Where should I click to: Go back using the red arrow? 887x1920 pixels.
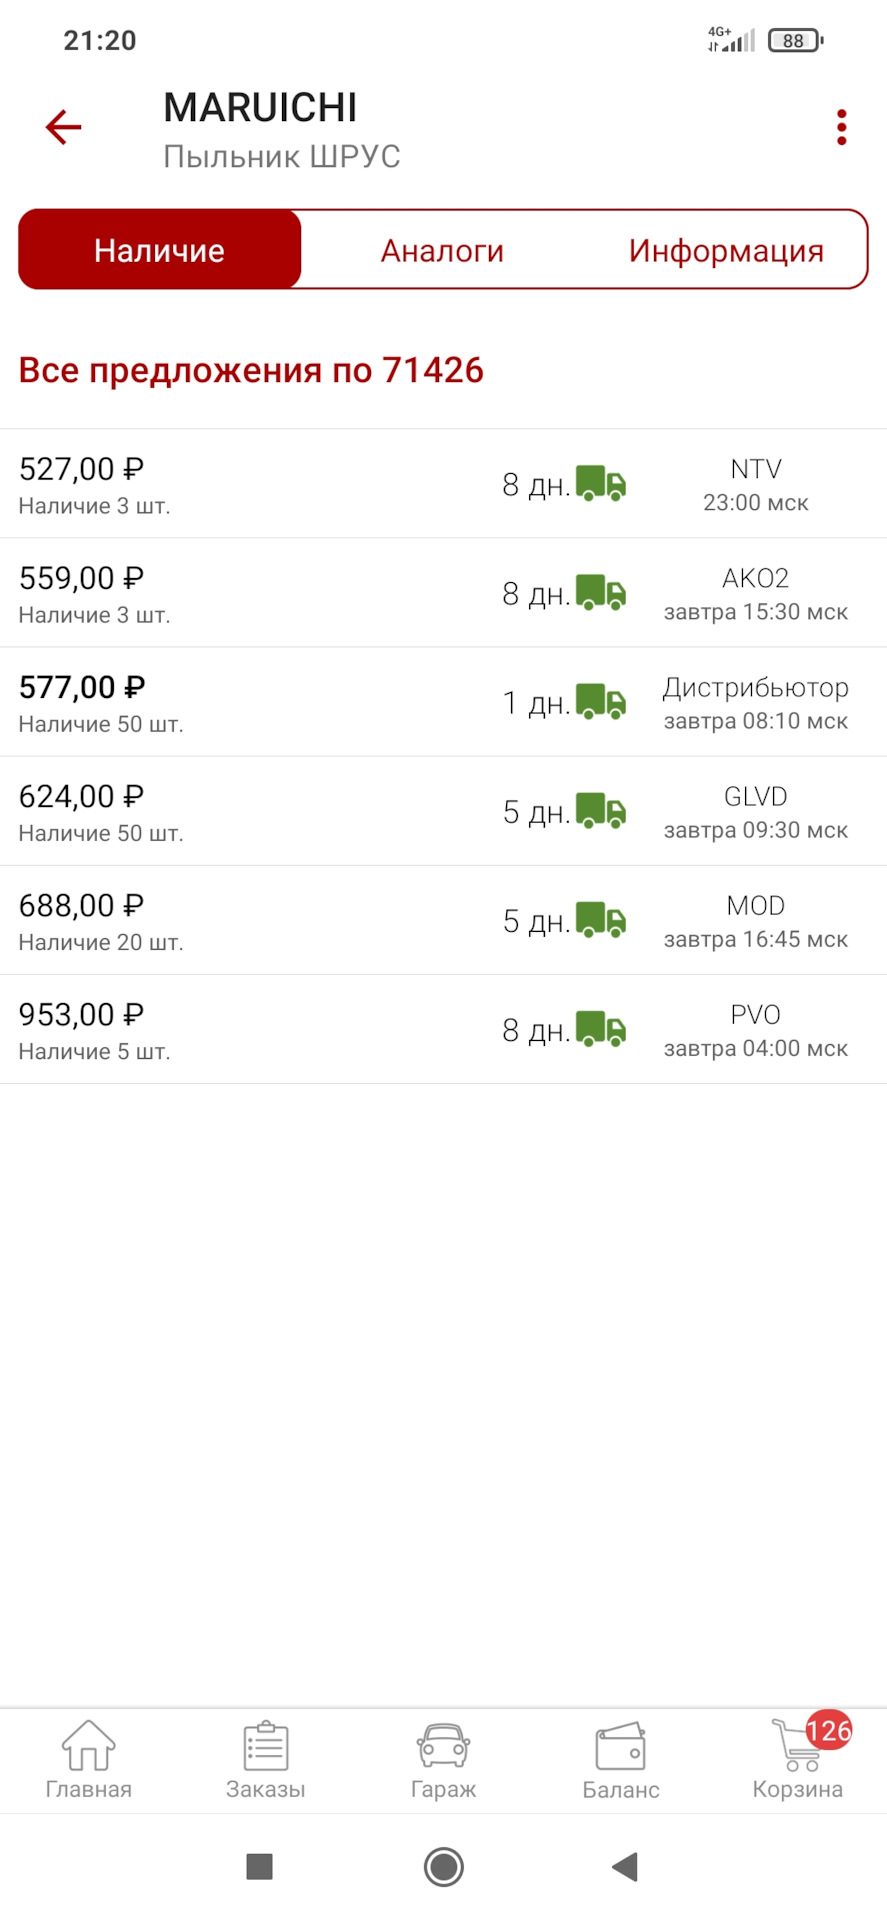63,127
